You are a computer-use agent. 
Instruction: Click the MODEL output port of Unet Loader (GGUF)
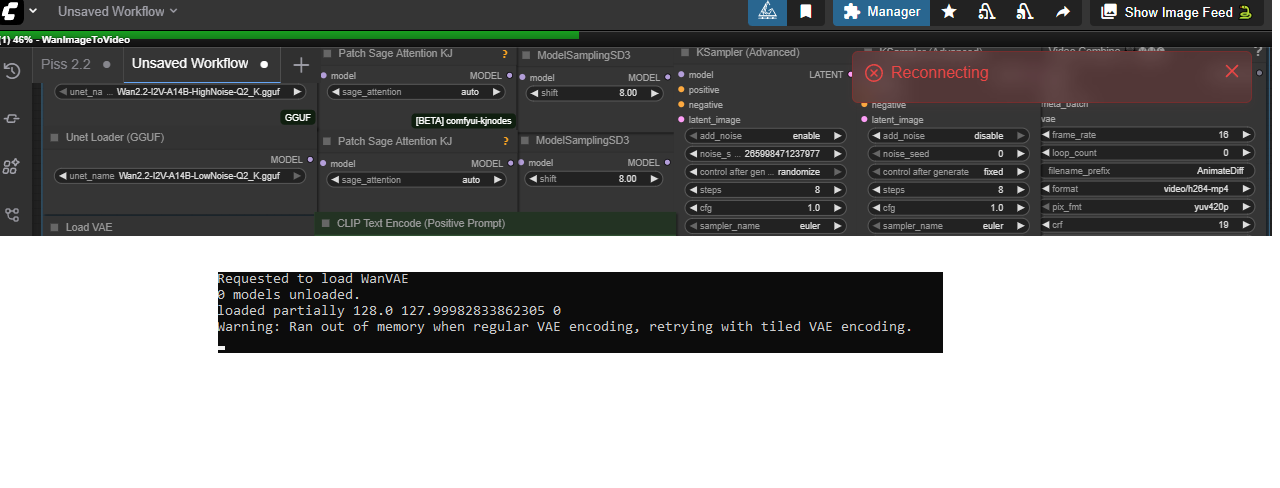309,159
